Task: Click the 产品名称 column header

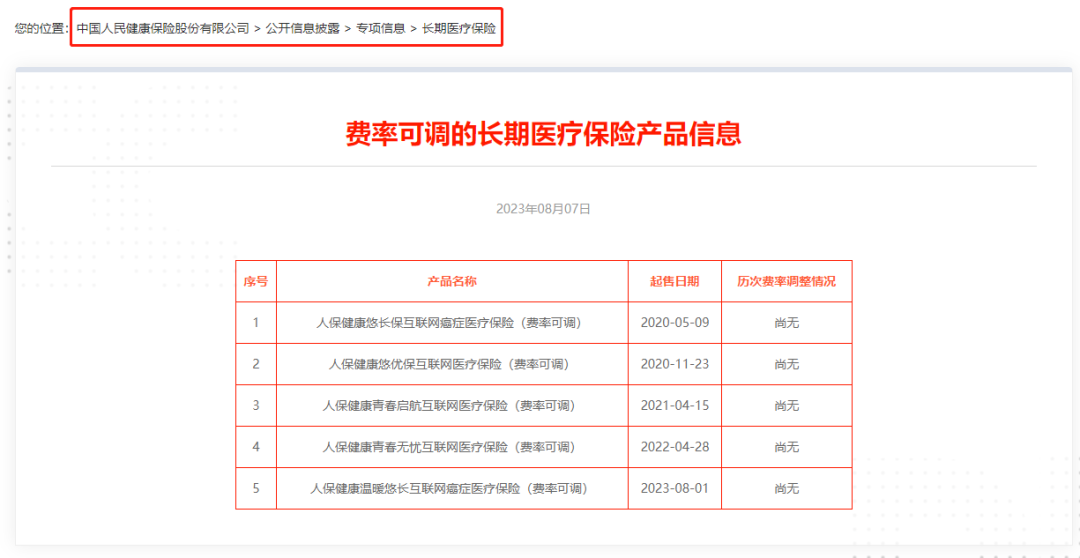Action: click(x=452, y=281)
